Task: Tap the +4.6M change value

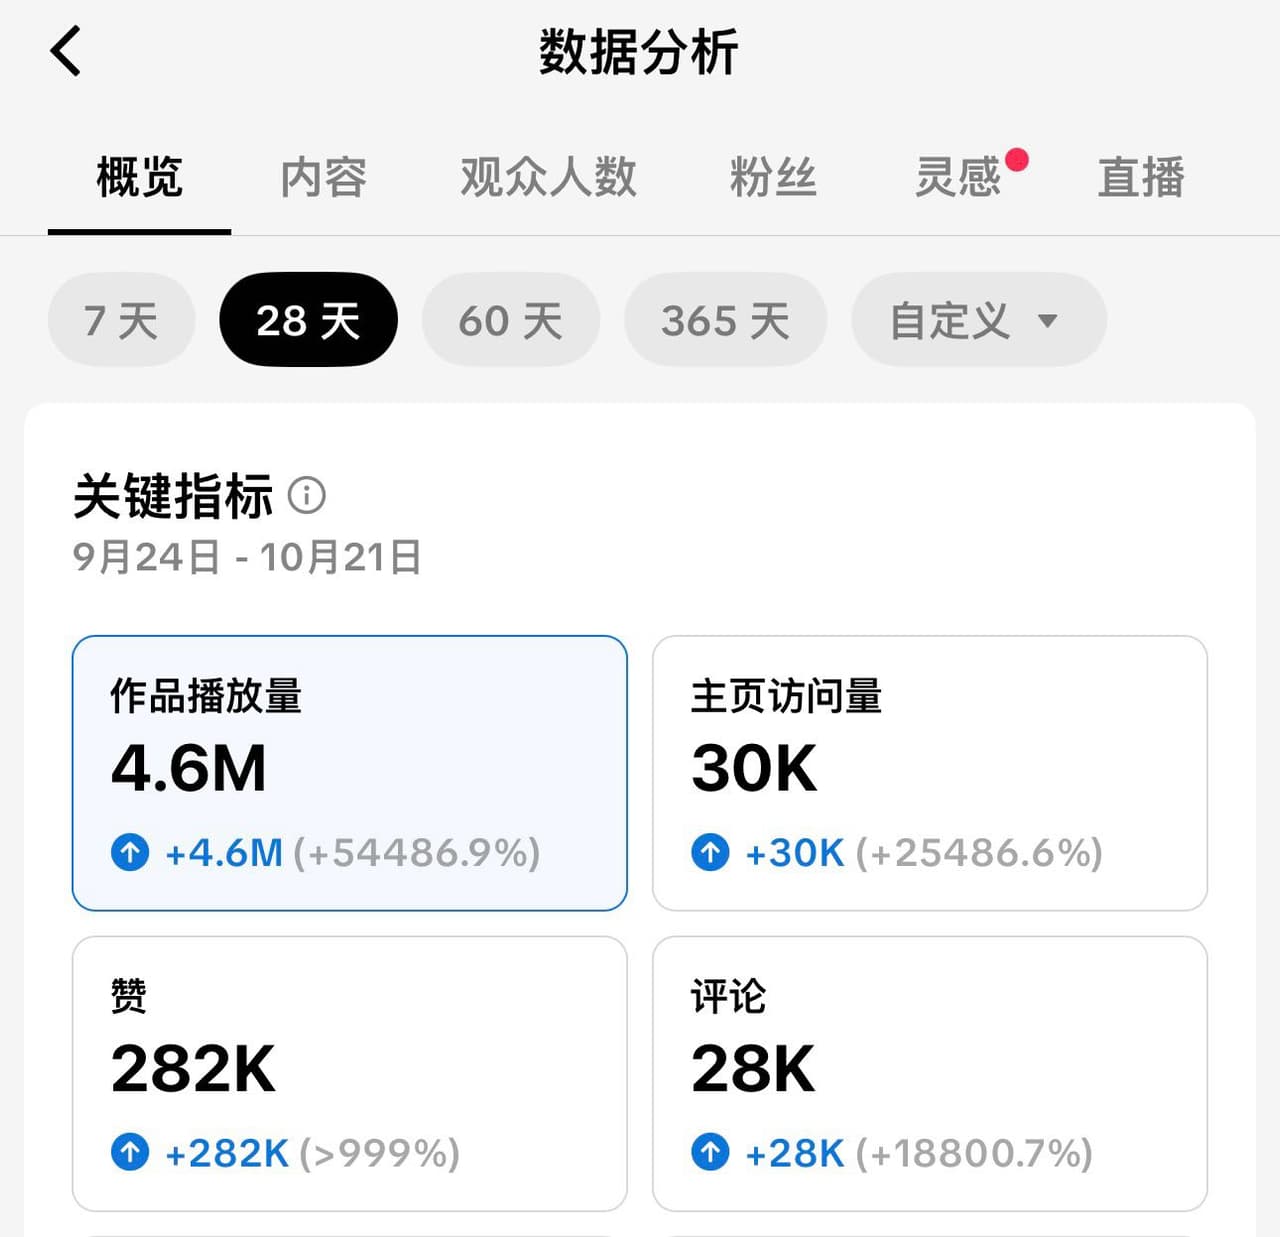Action: (224, 853)
